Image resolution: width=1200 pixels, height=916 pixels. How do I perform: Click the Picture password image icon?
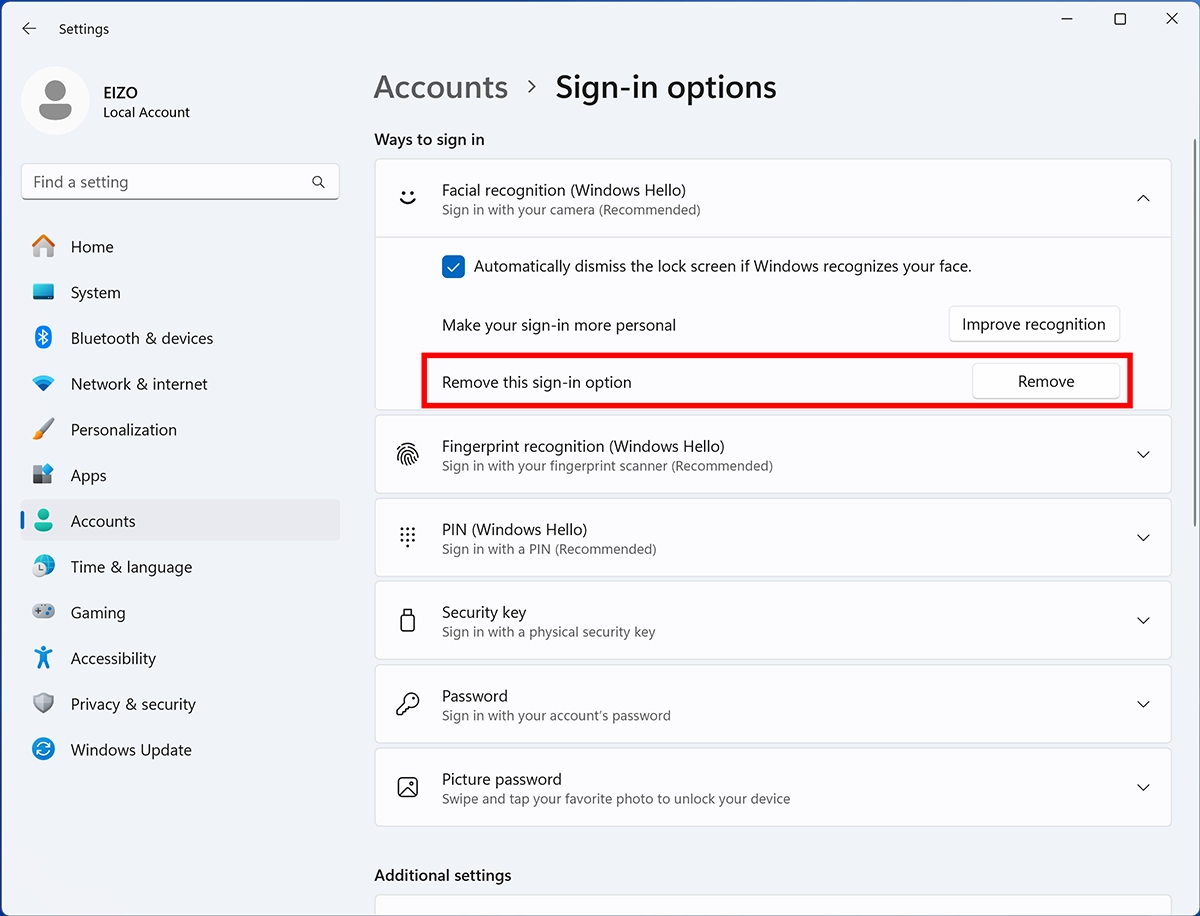tap(407, 787)
